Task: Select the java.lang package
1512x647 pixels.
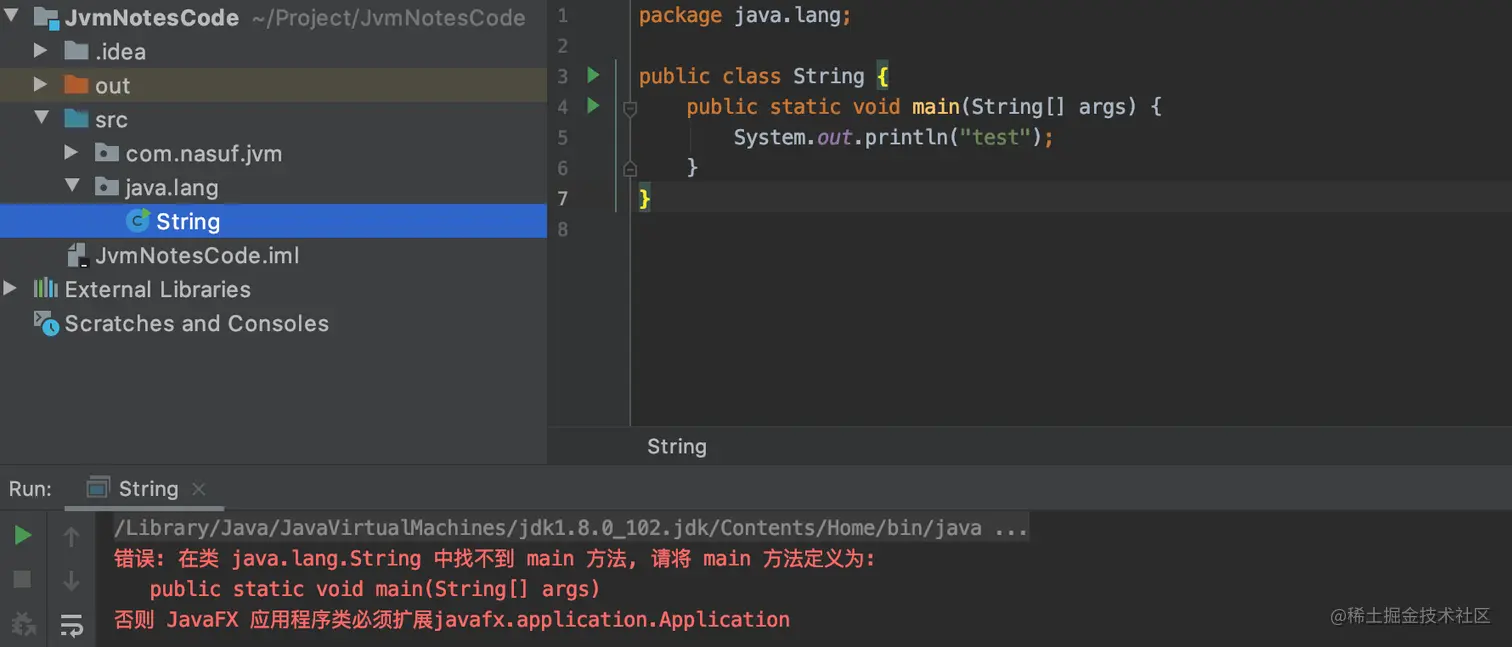Action: click(172, 188)
